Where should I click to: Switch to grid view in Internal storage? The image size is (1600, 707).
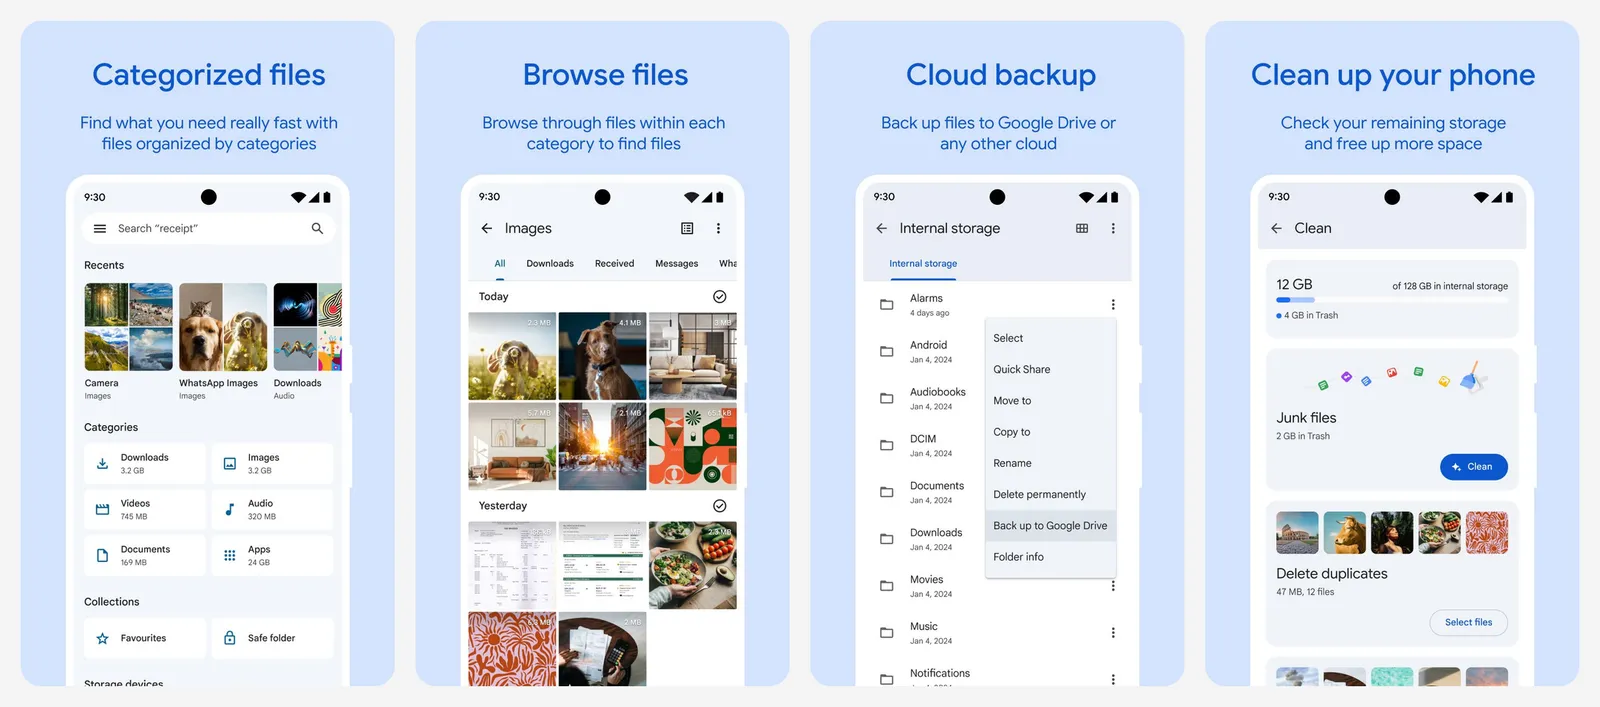[x=1082, y=228]
